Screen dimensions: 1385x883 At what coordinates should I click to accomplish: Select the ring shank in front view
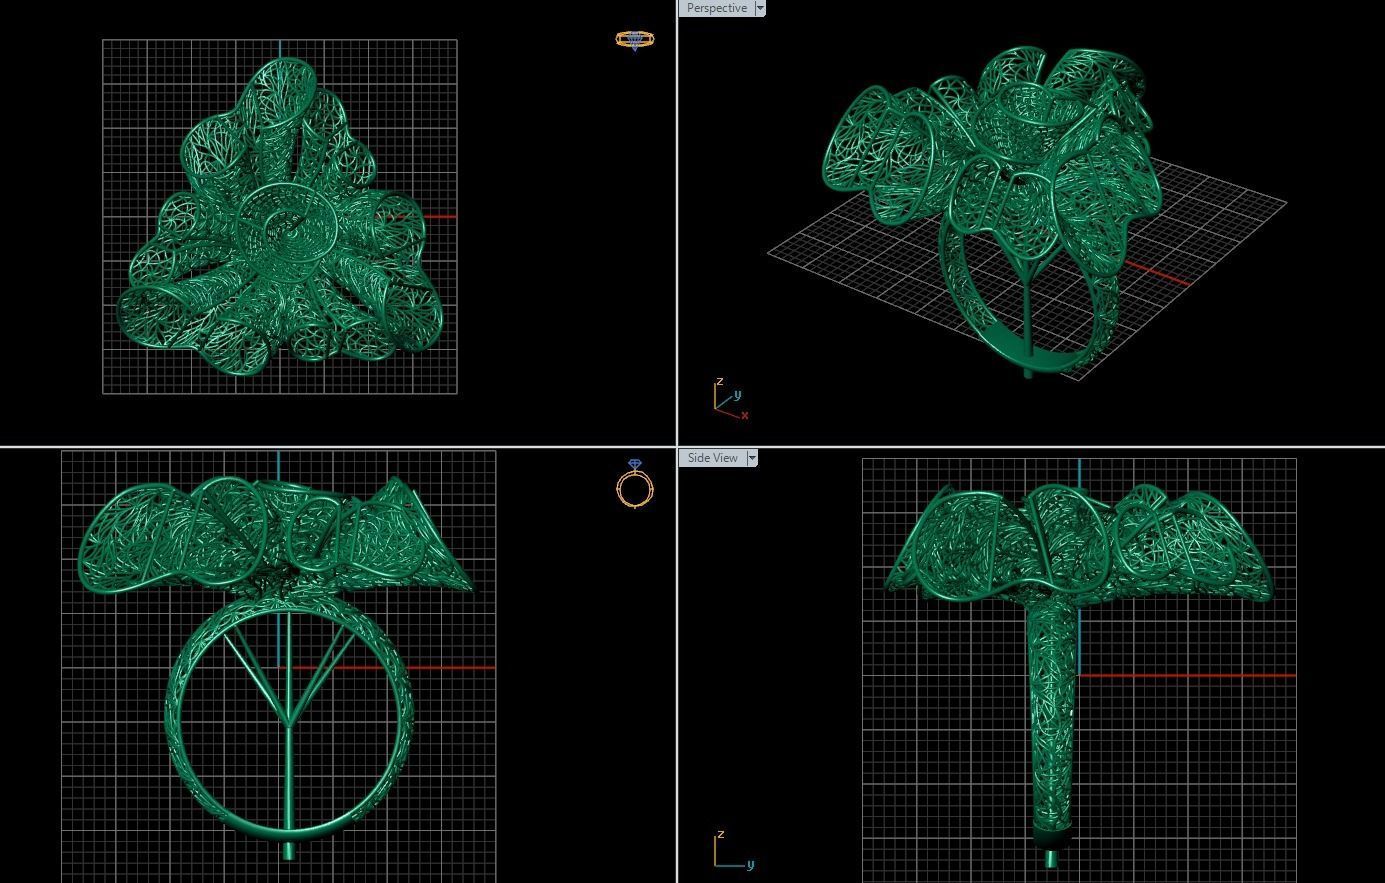[x=289, y=717]
